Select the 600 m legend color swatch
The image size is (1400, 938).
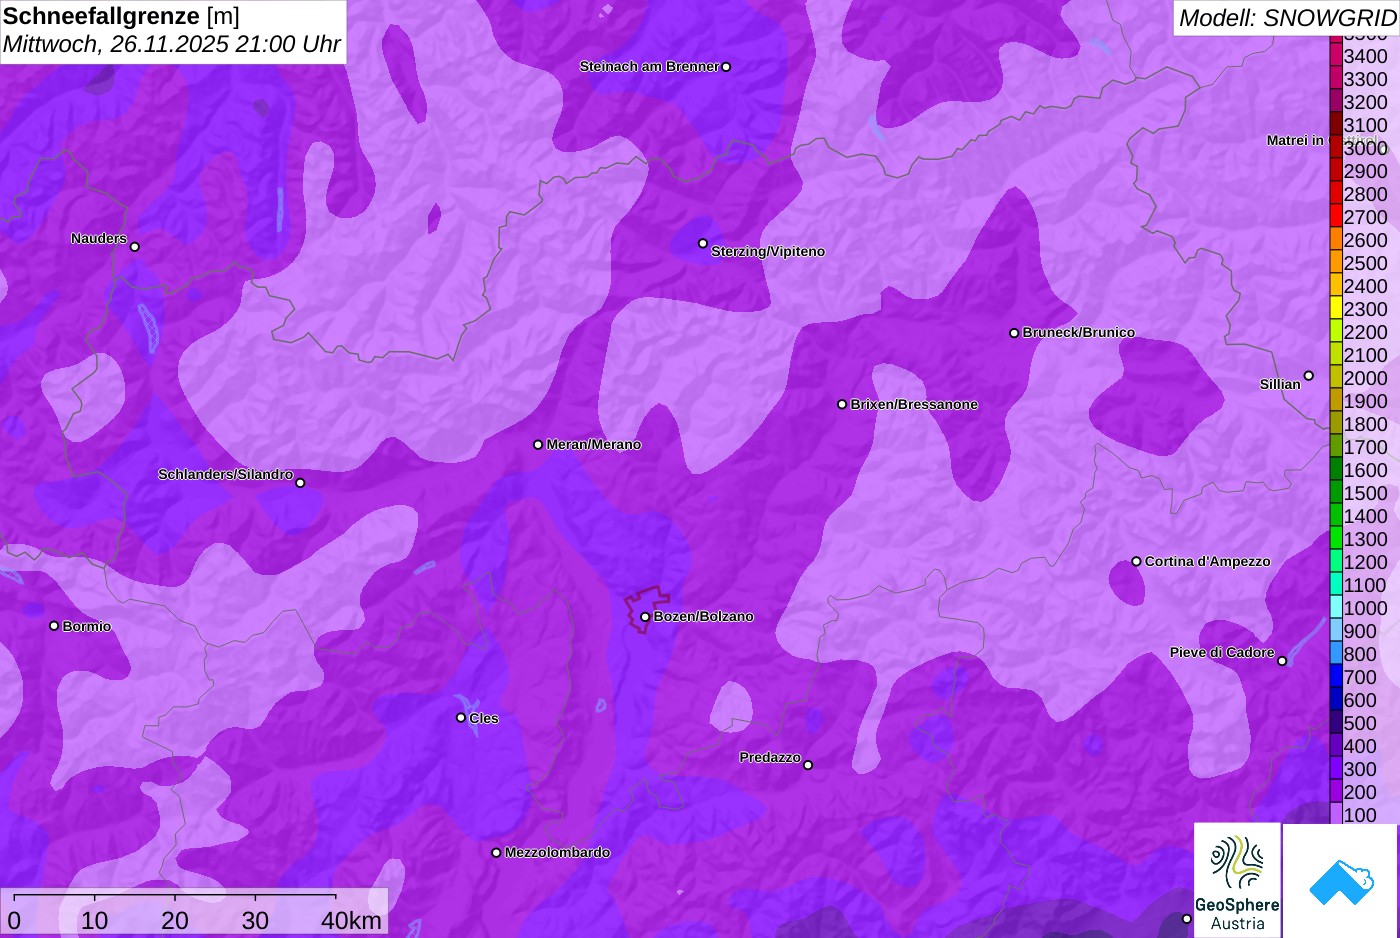tap(1336, 699)
